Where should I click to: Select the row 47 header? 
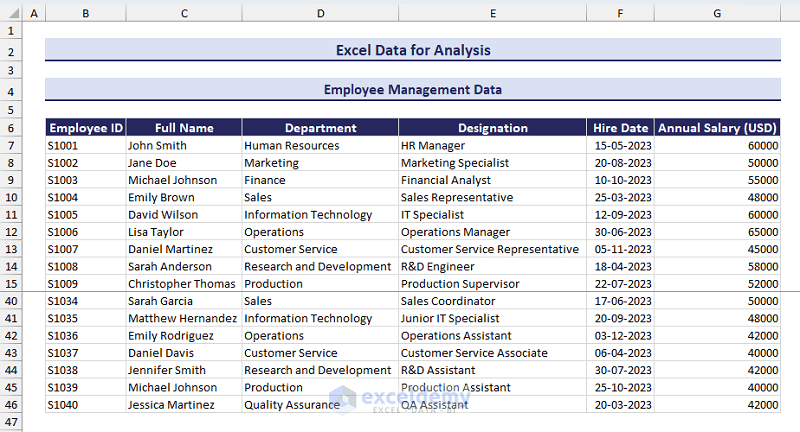click(x=11, y=423)
